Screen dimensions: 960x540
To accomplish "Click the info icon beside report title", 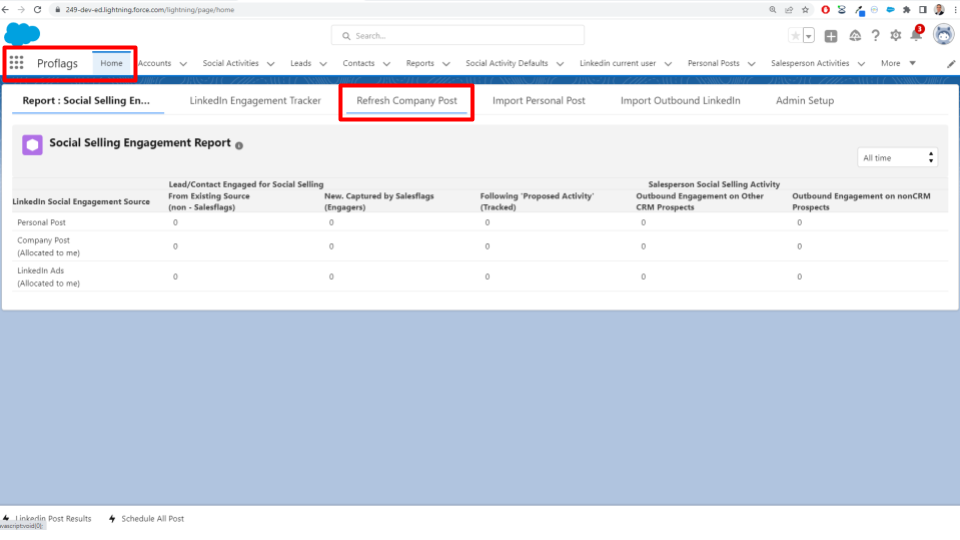I will (239, 146).
